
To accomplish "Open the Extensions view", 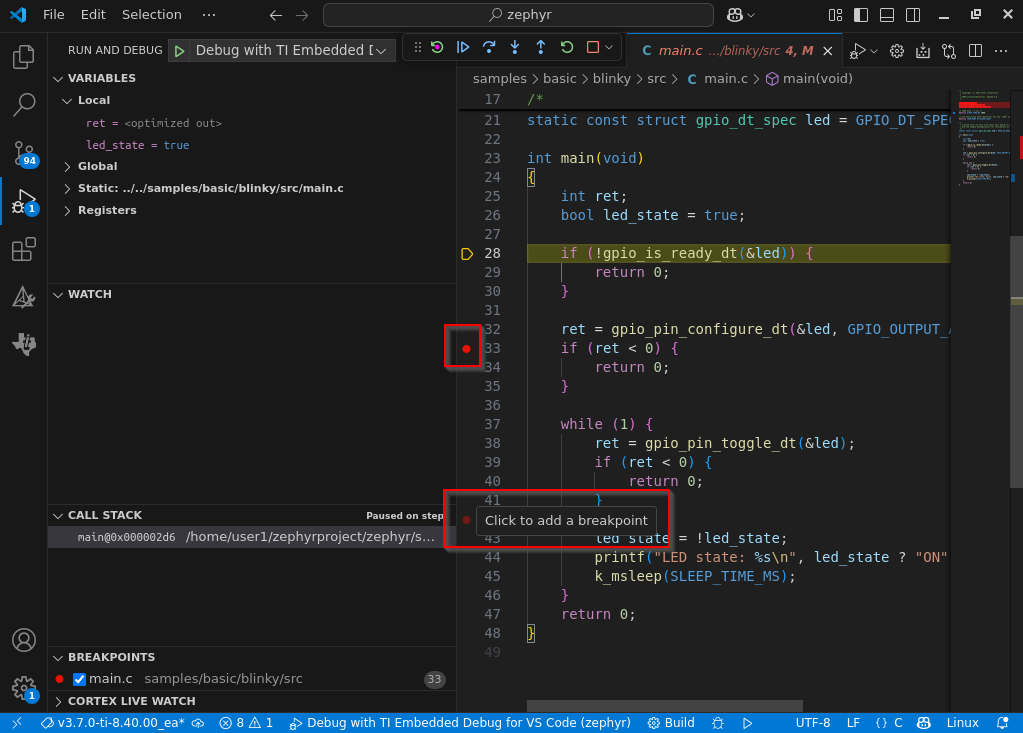I will tap(24, 249).
